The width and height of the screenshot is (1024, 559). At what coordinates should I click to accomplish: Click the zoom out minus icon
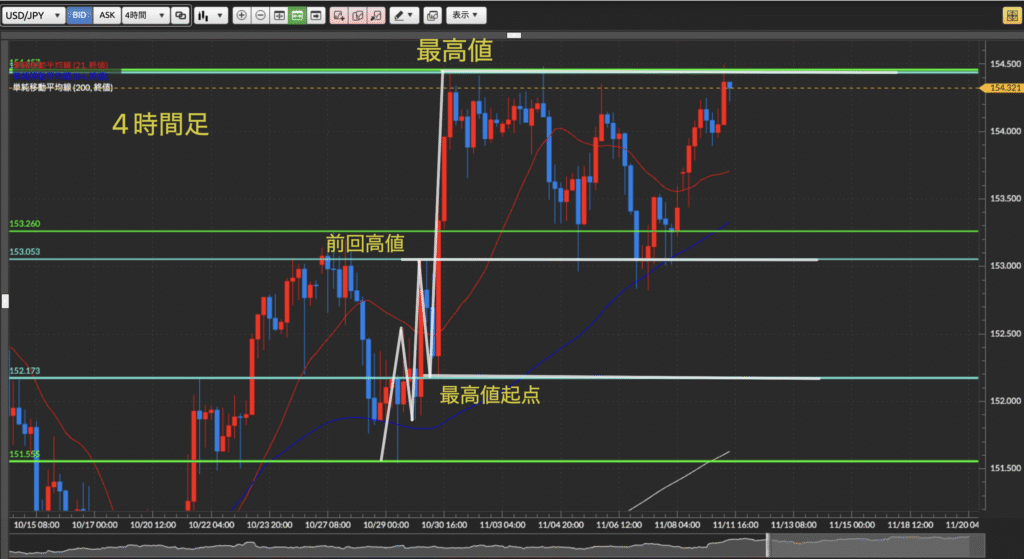click(x=260, y=16)
